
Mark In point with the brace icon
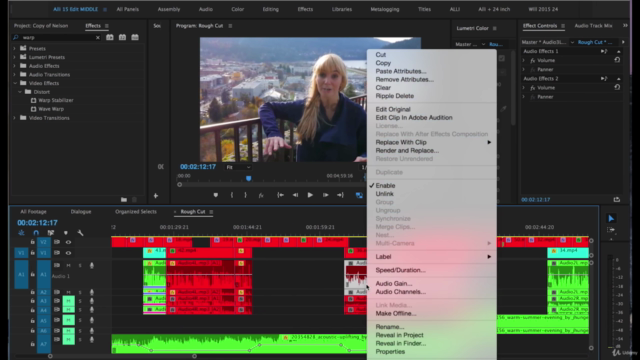point(232,195)
